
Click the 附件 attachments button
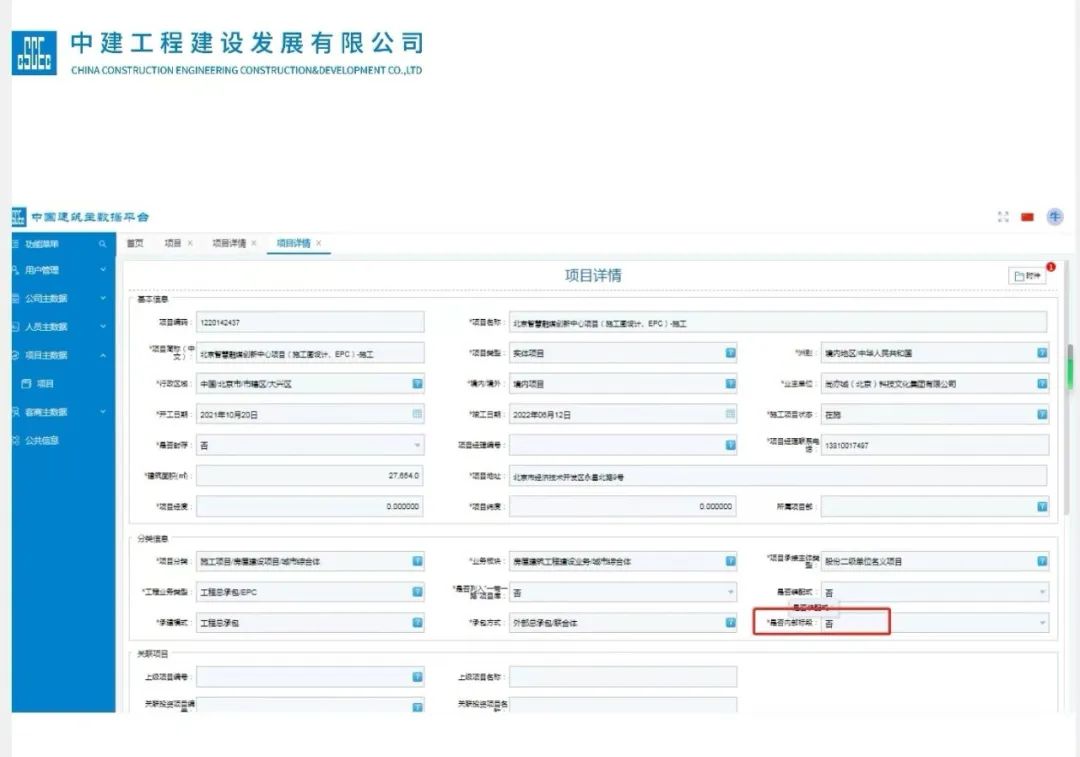click(x=1028, y=276)
